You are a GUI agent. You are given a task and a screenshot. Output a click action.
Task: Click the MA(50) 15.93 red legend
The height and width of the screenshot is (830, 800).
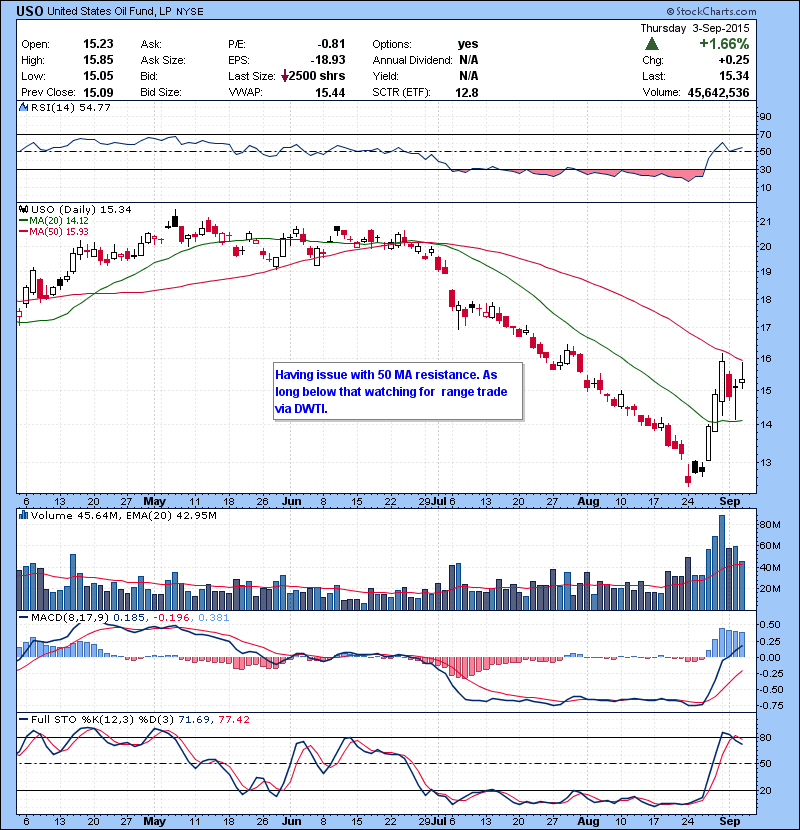click(x=54, y=232)
